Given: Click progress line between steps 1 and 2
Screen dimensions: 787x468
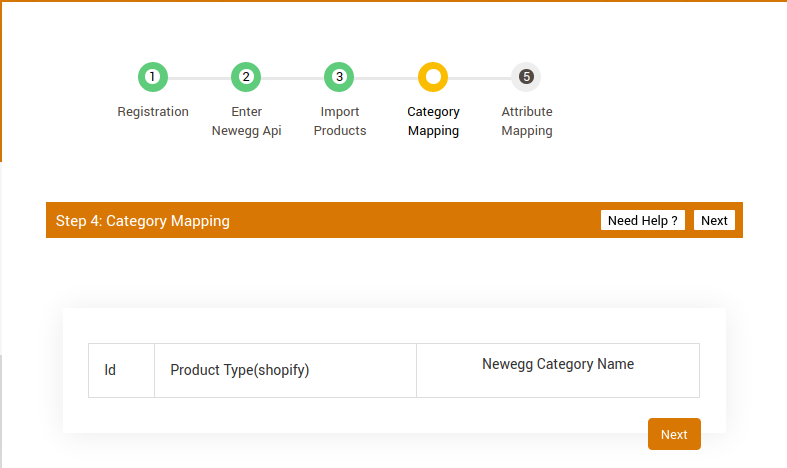Looking at the screenshot, I should (x=199, y=77).
